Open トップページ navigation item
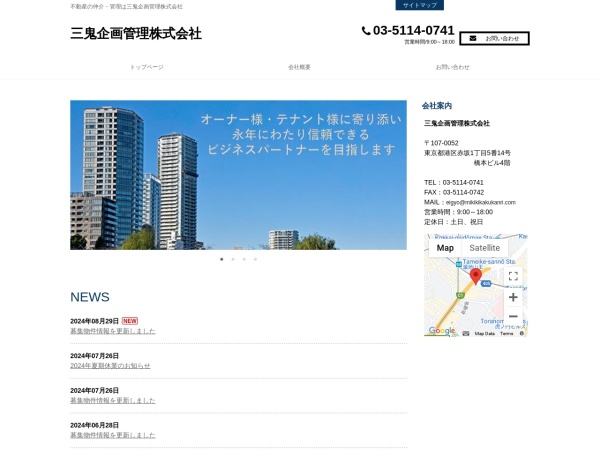This screenshot has width=600, height=450. (x=147, y=67)
